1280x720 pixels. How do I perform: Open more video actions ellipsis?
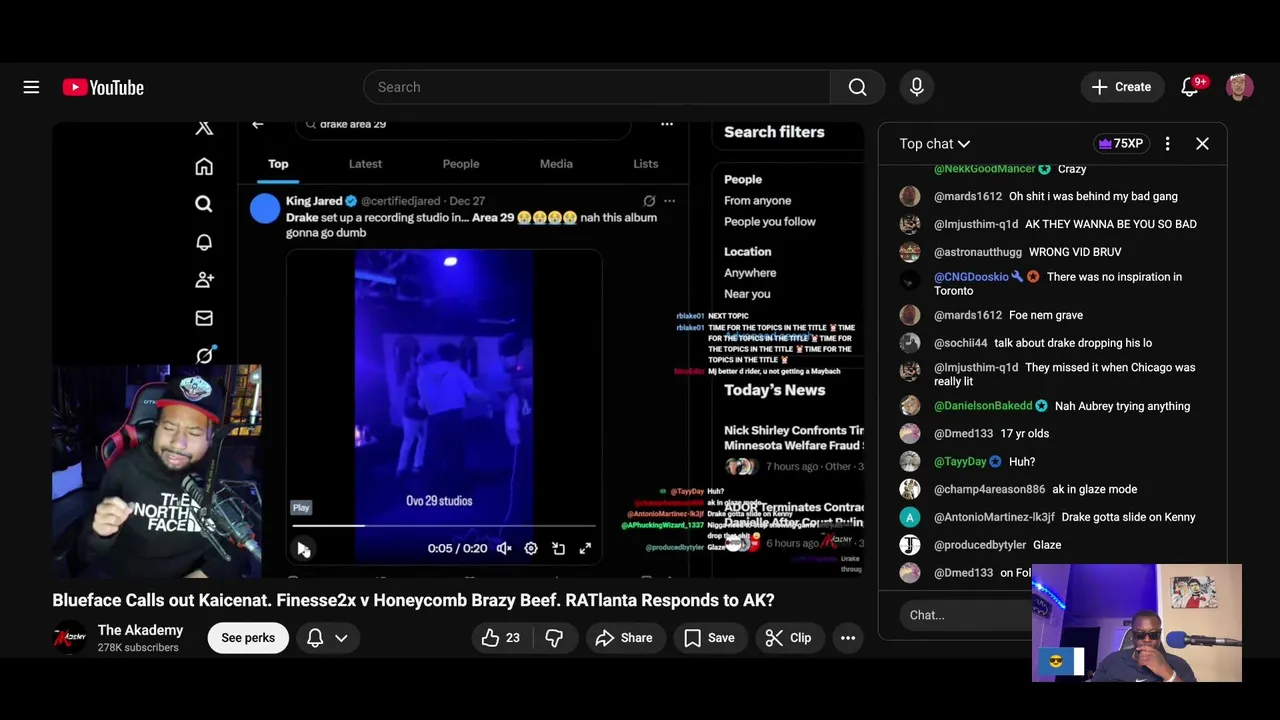[x=848, y=638]
